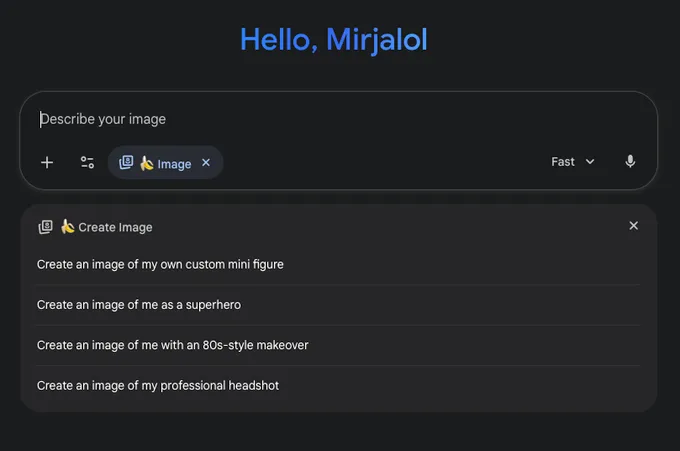Click the banana emoji in the Image chip
This screenshot has width=680, height=451.
point(146,163)
